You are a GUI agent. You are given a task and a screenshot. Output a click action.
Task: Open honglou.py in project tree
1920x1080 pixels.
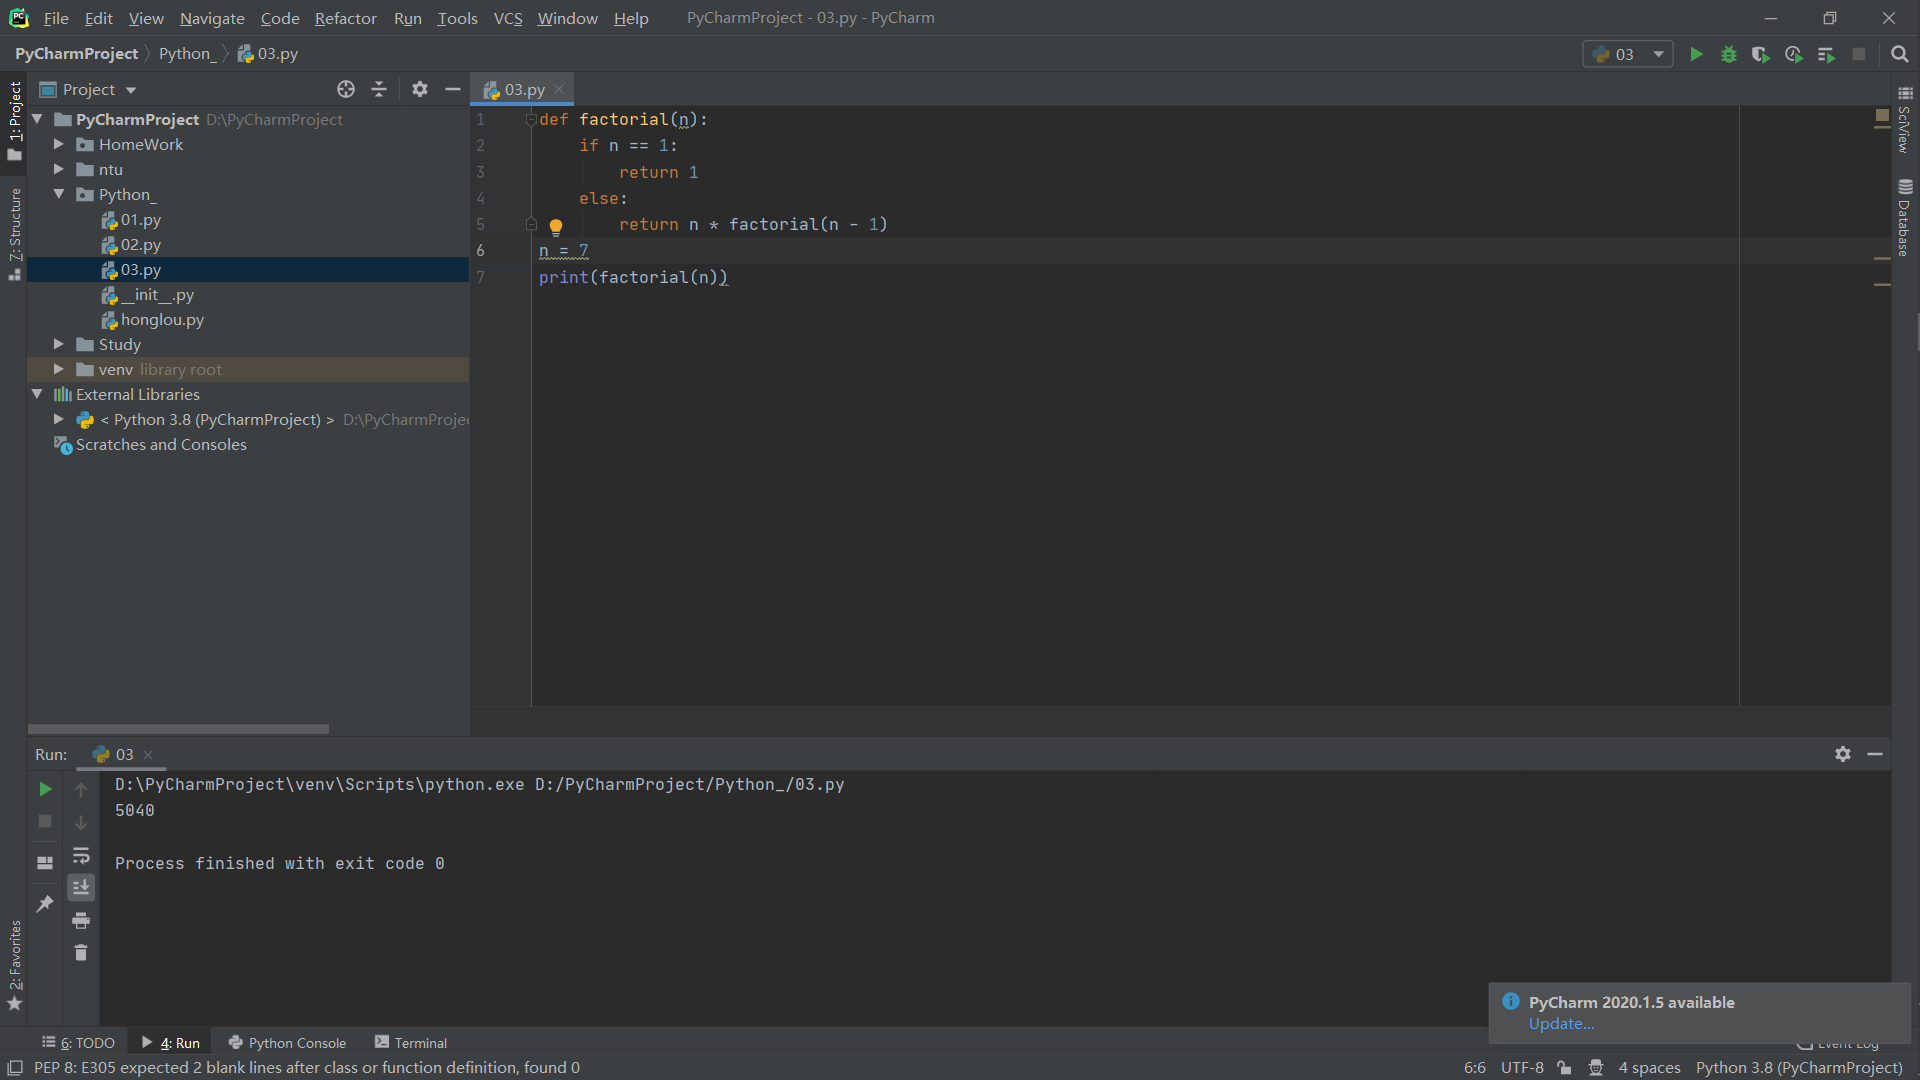click(x=162, y=319)
